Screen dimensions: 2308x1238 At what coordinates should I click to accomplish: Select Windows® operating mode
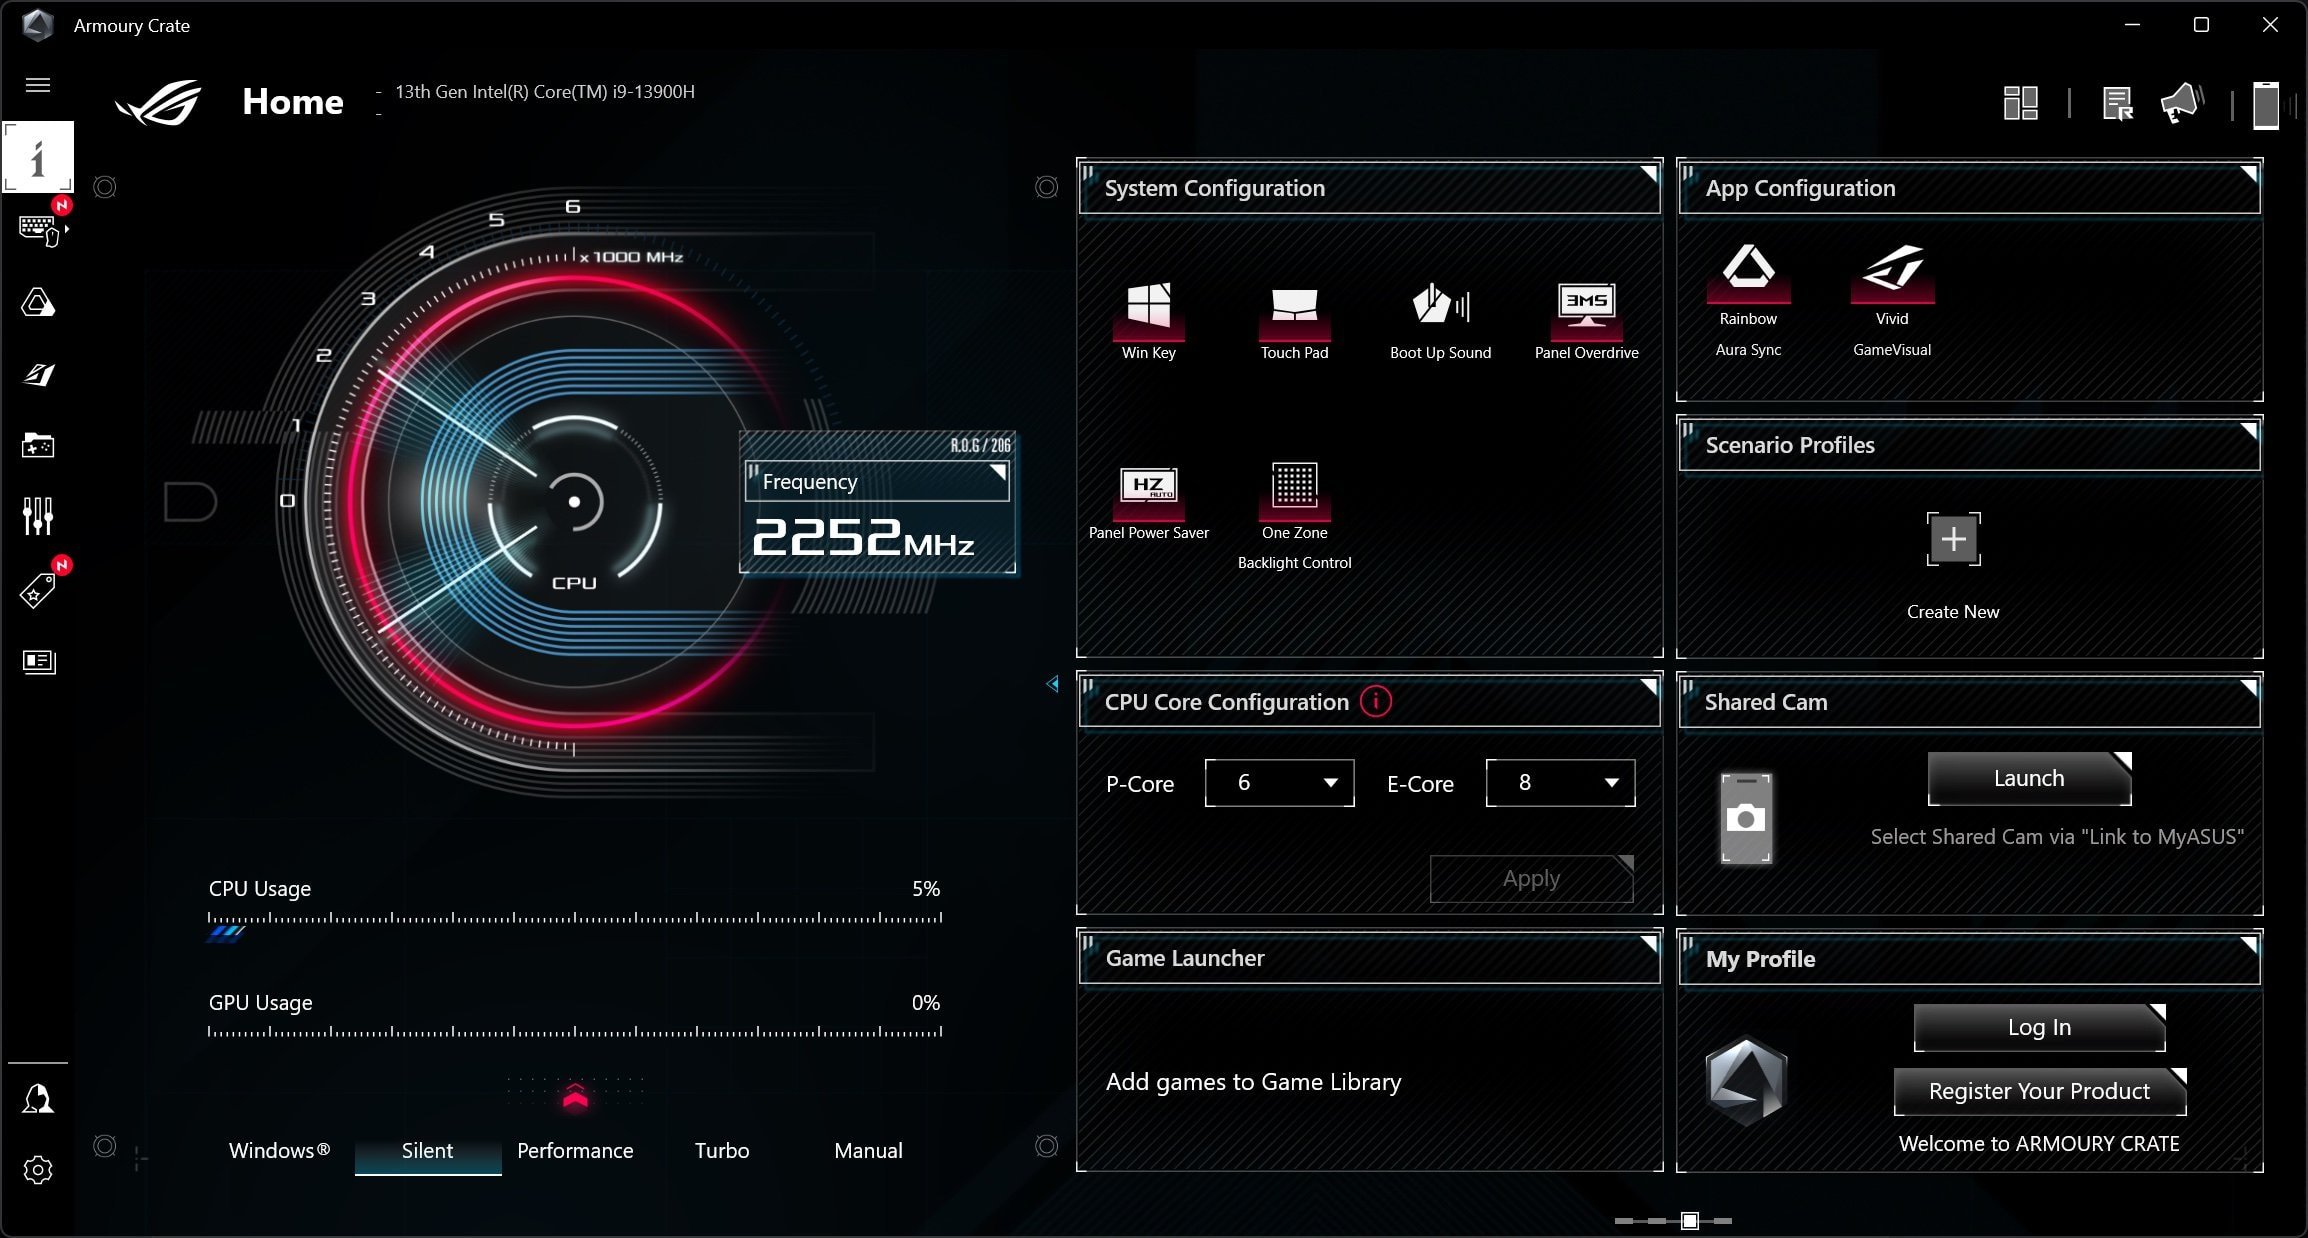pos(279,1150)
